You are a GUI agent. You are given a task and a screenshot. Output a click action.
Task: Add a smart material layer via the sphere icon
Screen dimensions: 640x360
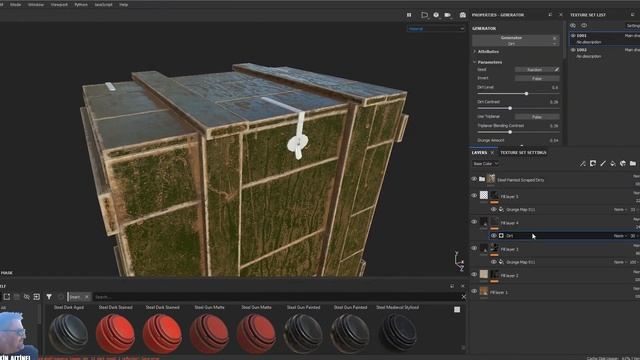click(623, 163)
